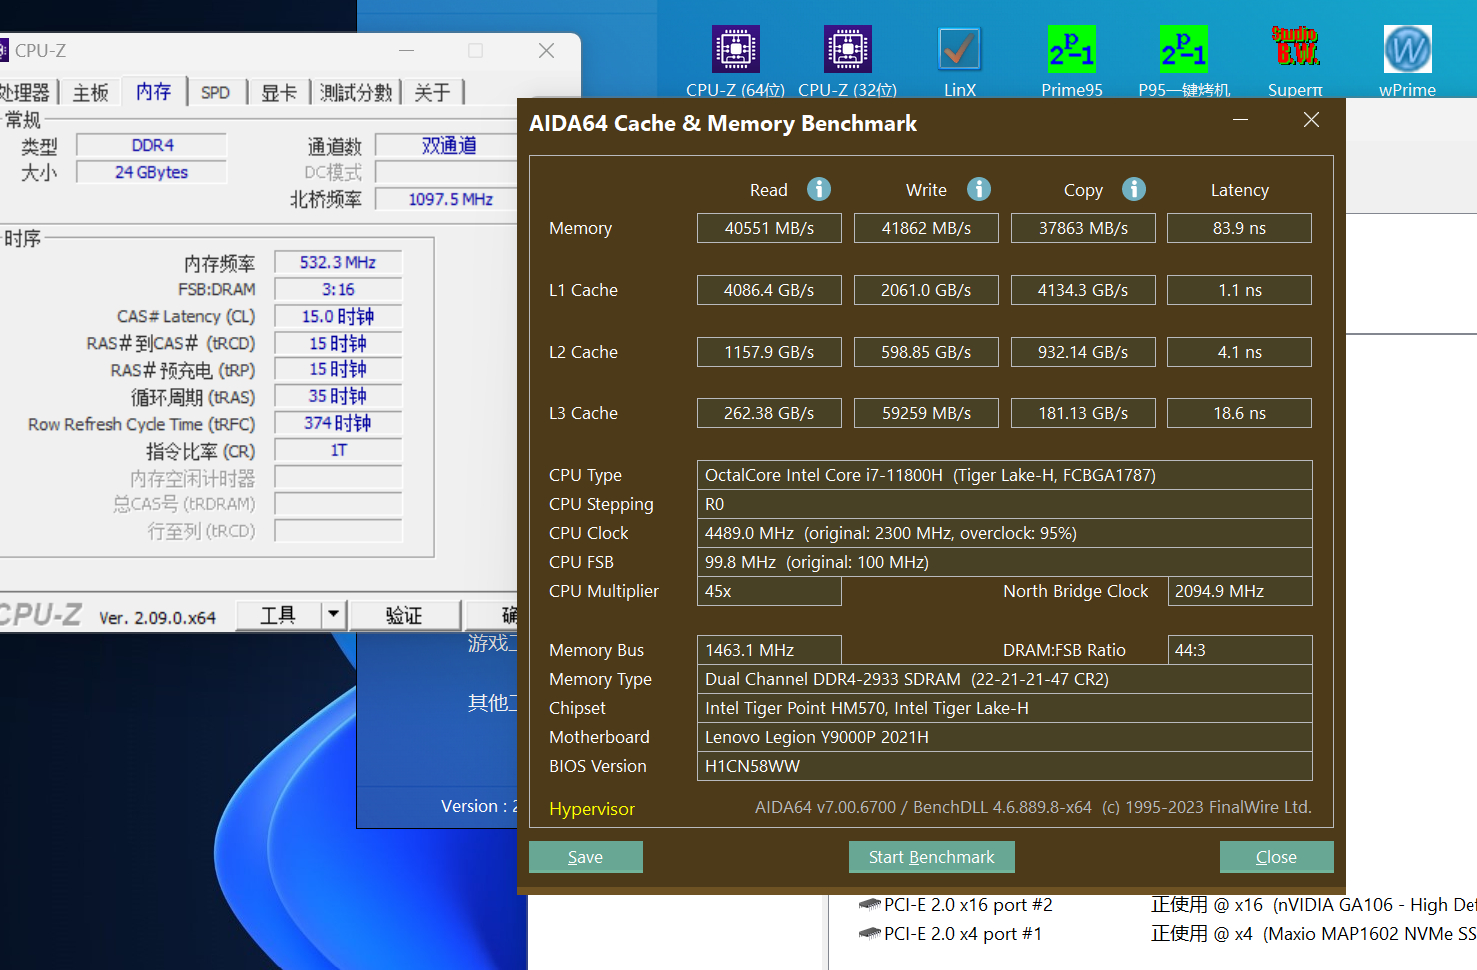Switch to the 处理器 tab in CPU-Z
The height and width of the screenshot is (970, 1477).
coord(26,93)
